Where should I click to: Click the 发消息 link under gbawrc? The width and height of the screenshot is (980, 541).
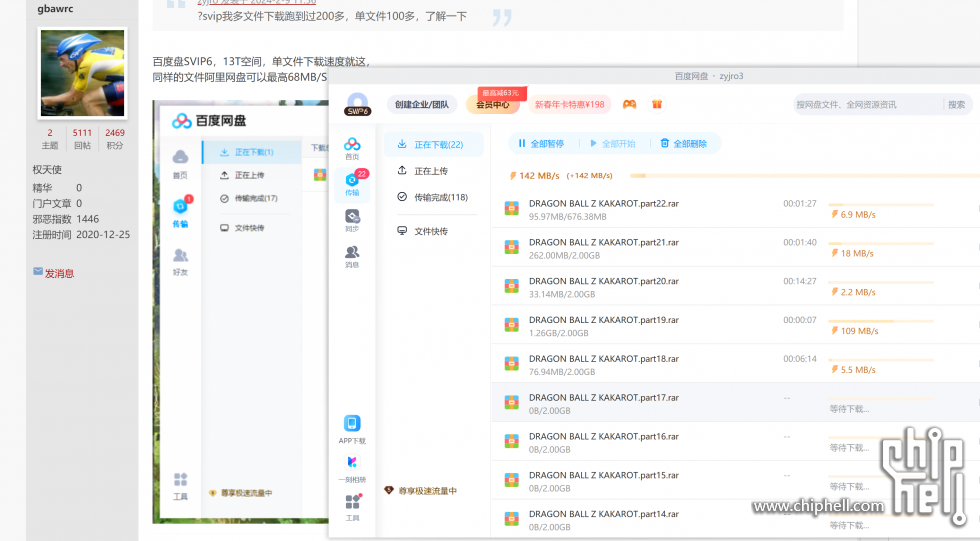click(59, 273)
